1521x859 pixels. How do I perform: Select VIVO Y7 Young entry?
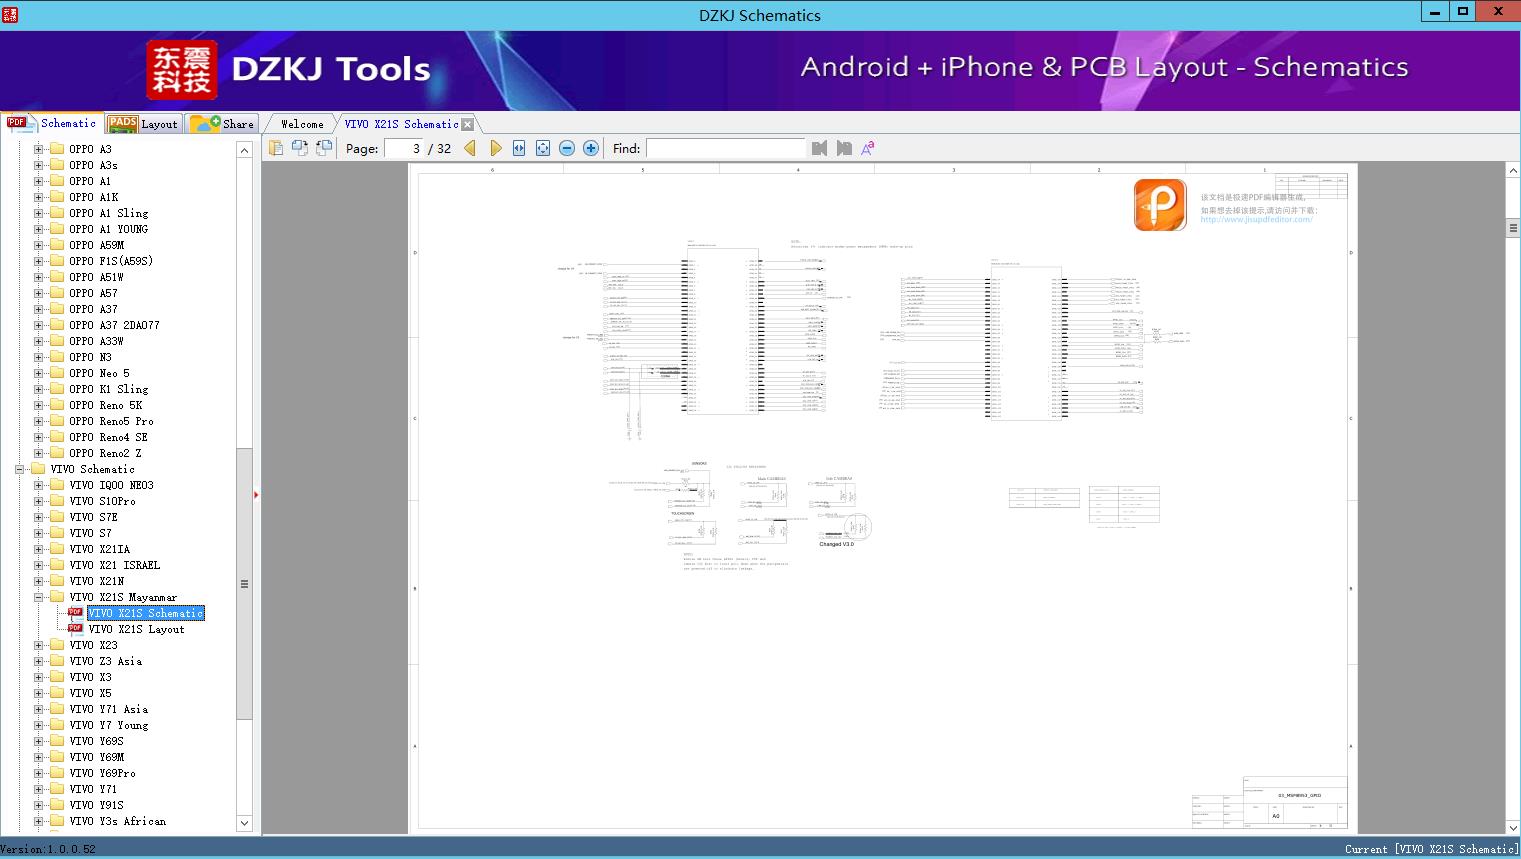[108, 725]
